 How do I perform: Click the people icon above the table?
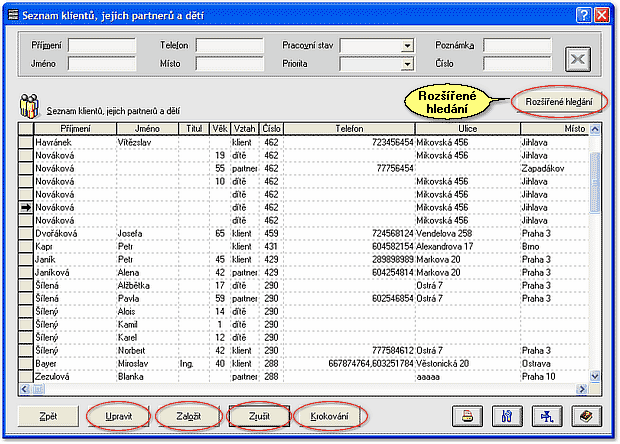pyautogui.click(x=29, y=104)
